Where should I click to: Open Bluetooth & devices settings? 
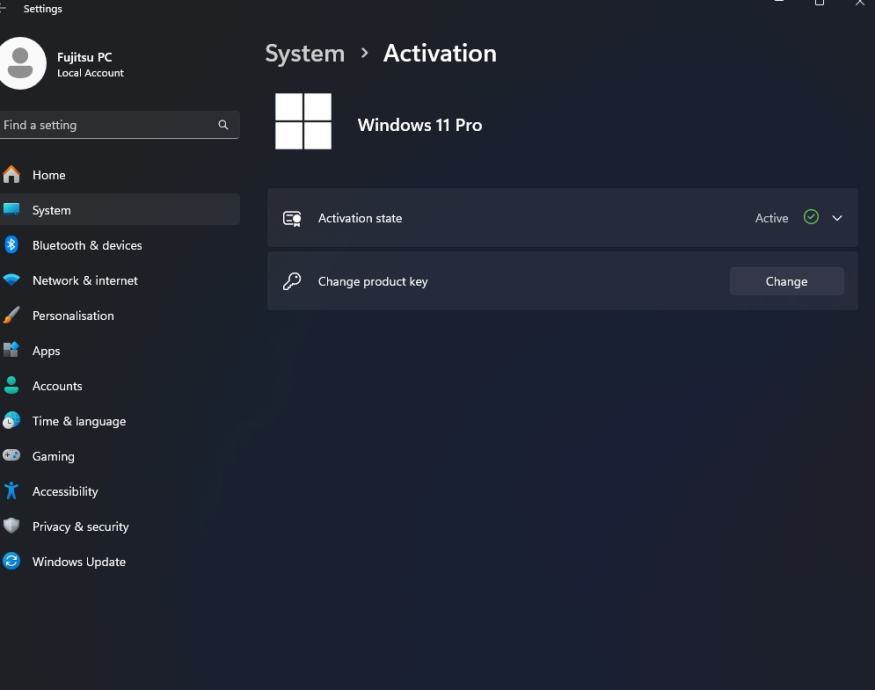(119, 245)
